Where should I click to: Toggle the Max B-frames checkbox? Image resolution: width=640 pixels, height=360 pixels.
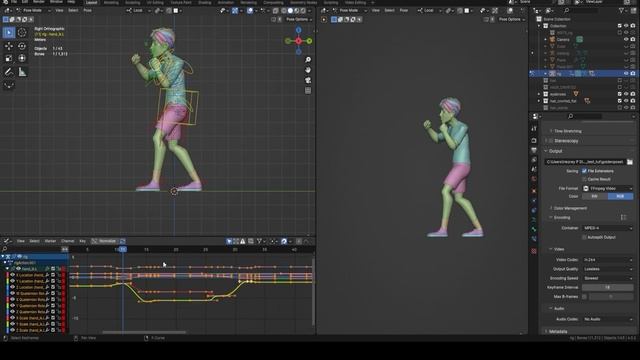(x=584, y=297)
